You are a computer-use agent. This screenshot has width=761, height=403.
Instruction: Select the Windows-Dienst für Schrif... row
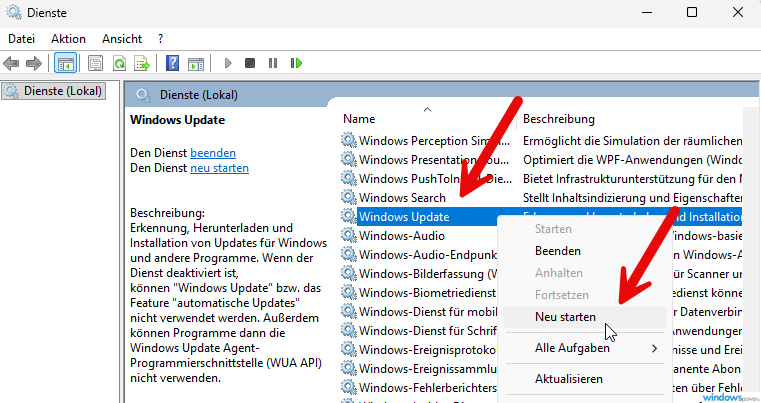pos(419,330)
